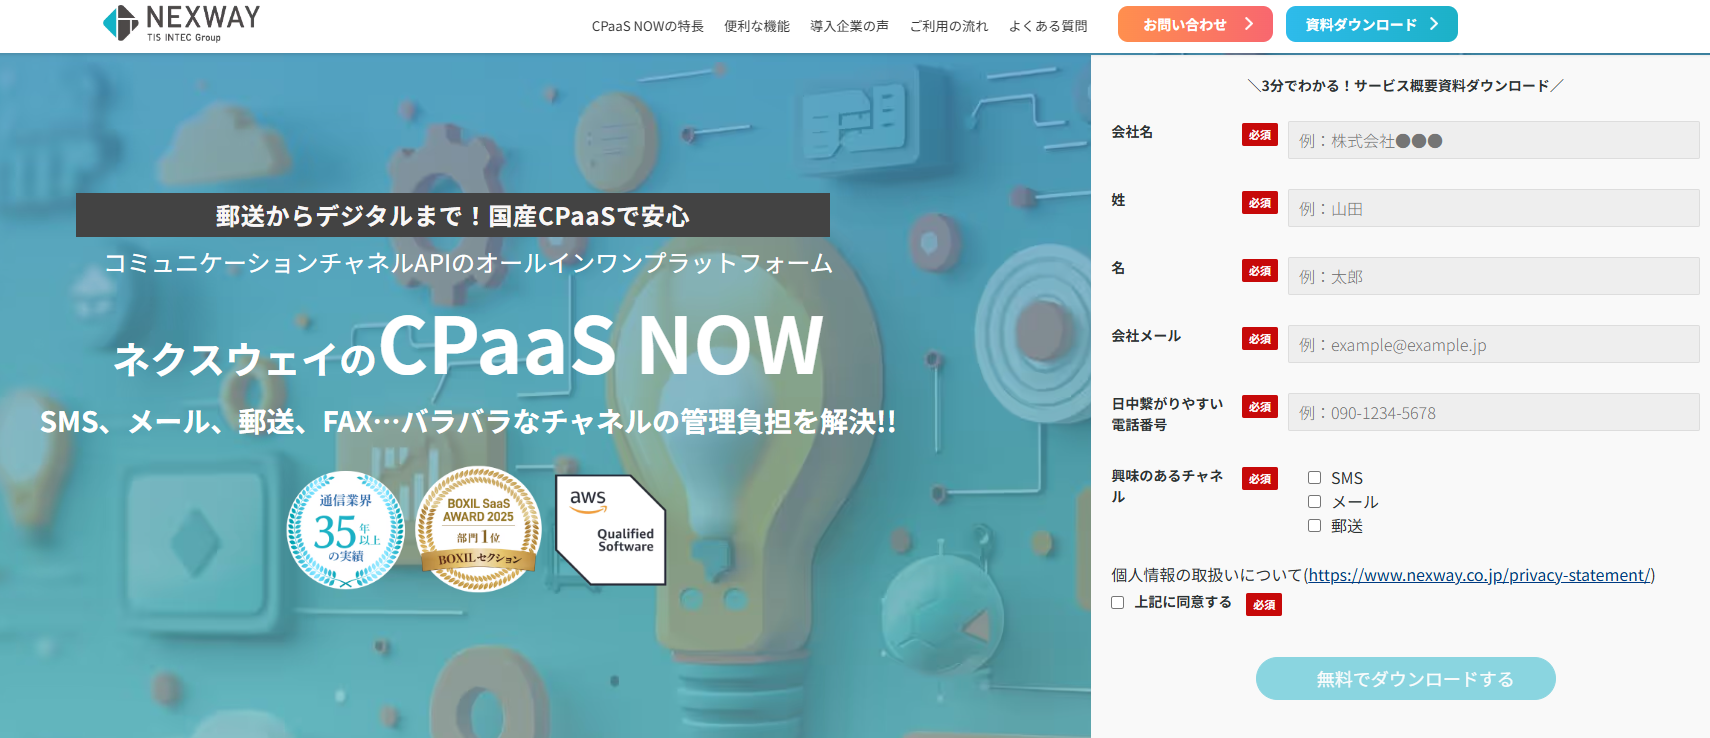Focus the 会社メール input field
1710x738 pixels.
(x=1493, y=344)
